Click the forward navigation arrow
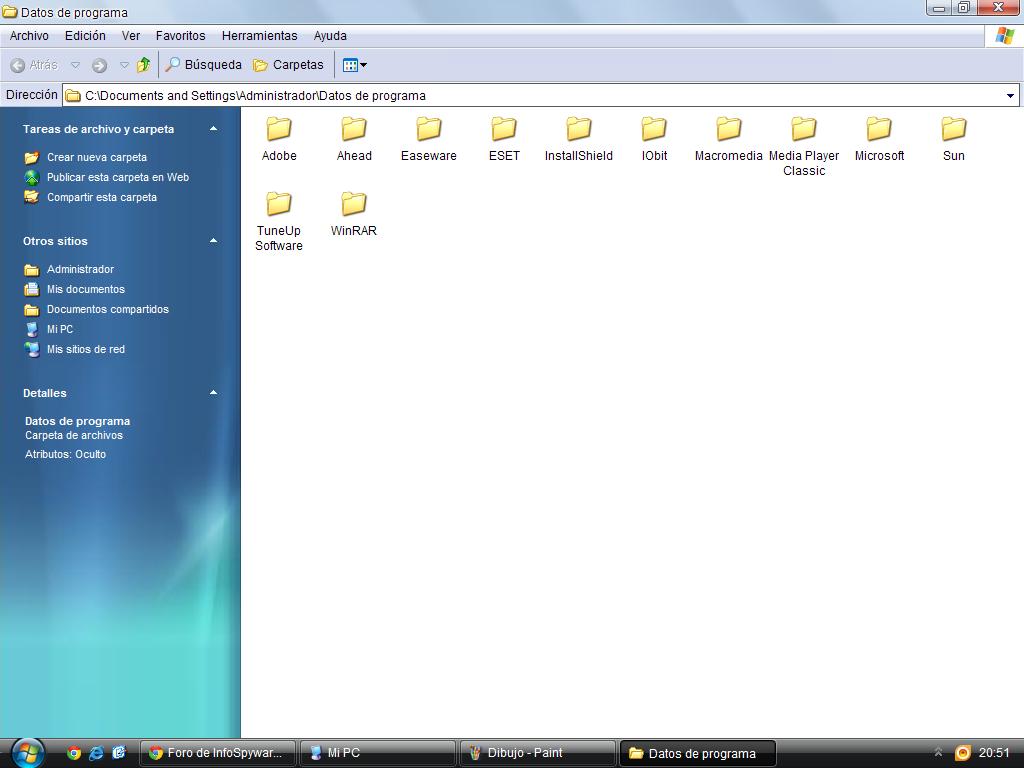 tap(99, 65)
